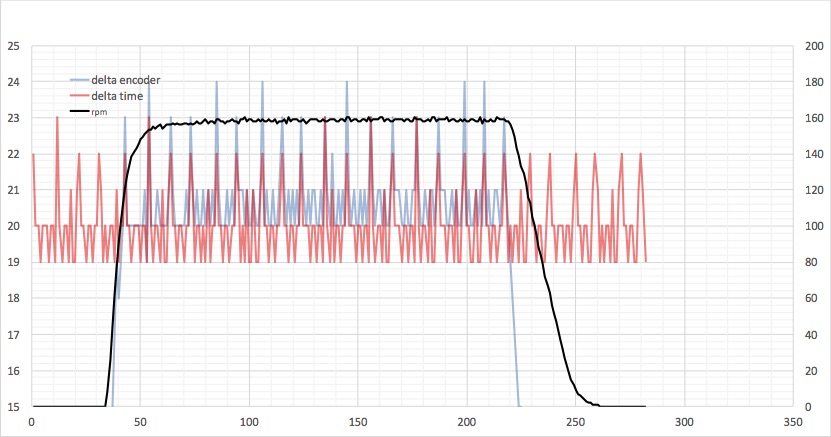Select right axis label 60

tap(811, 298)
